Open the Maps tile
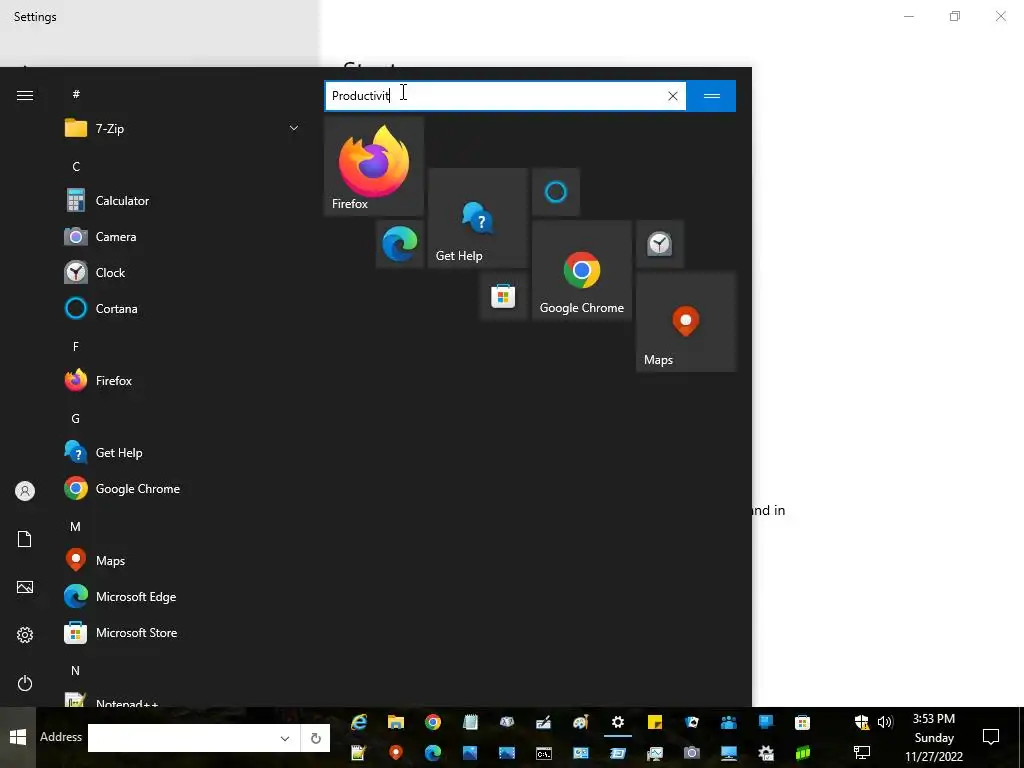Image resolution: width=1024 pixels, height=768 pixels. [686, 322]
